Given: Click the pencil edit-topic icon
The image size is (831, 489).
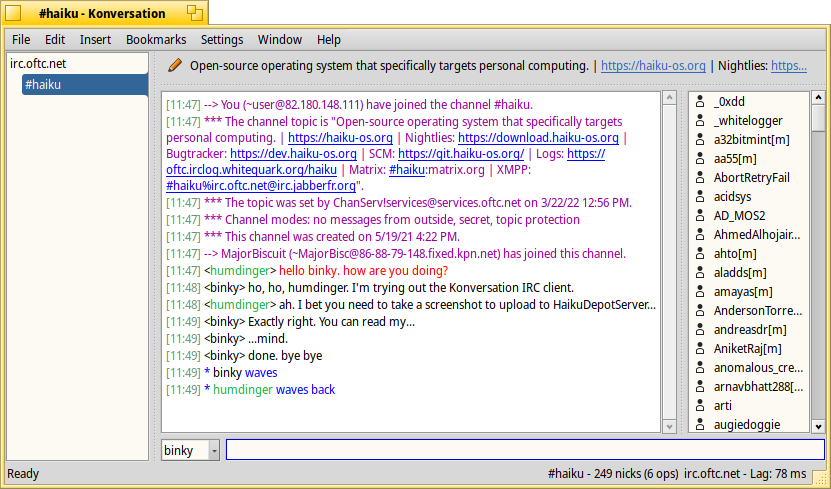Looking at the screenshot, I should point(174,65).
